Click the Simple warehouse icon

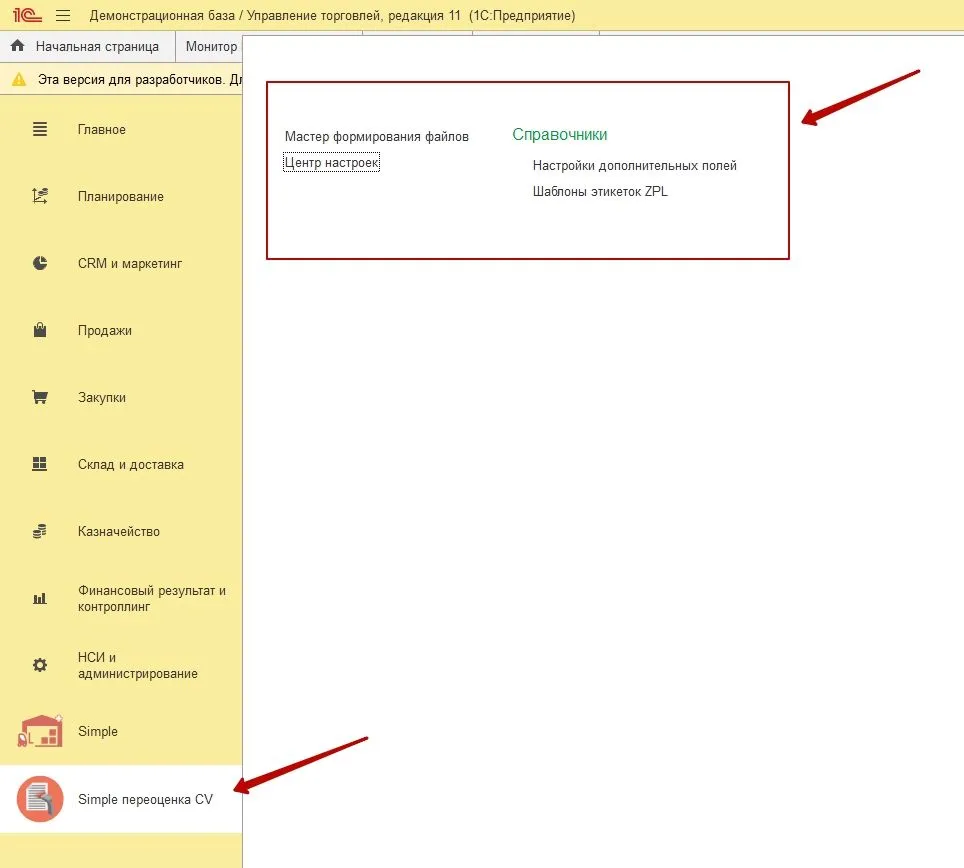(x=40, y=731)
